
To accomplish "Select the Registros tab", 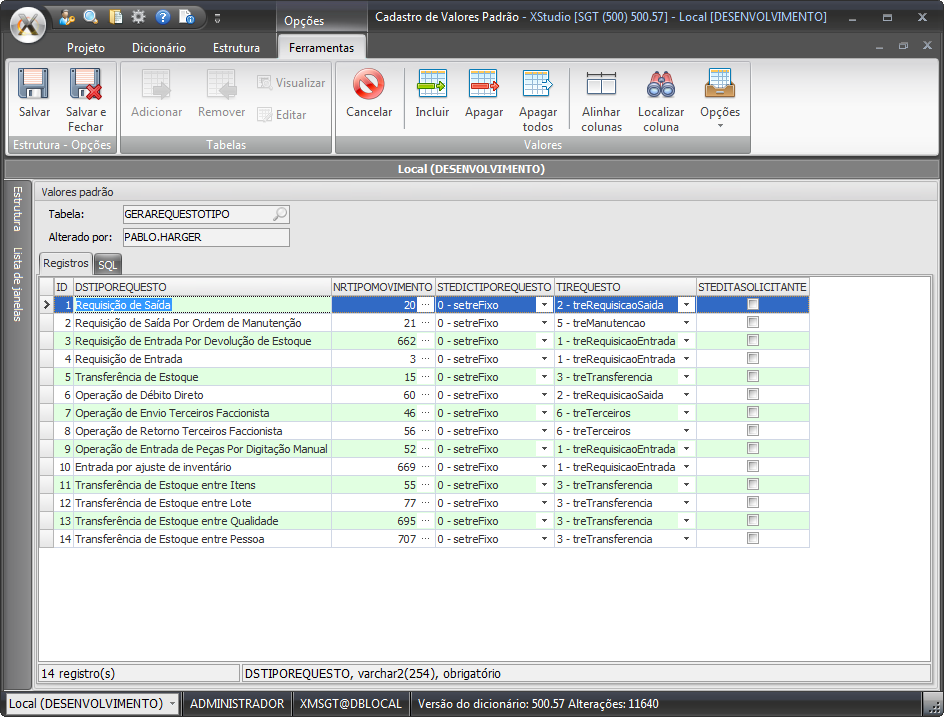I will tap(66, 263).
